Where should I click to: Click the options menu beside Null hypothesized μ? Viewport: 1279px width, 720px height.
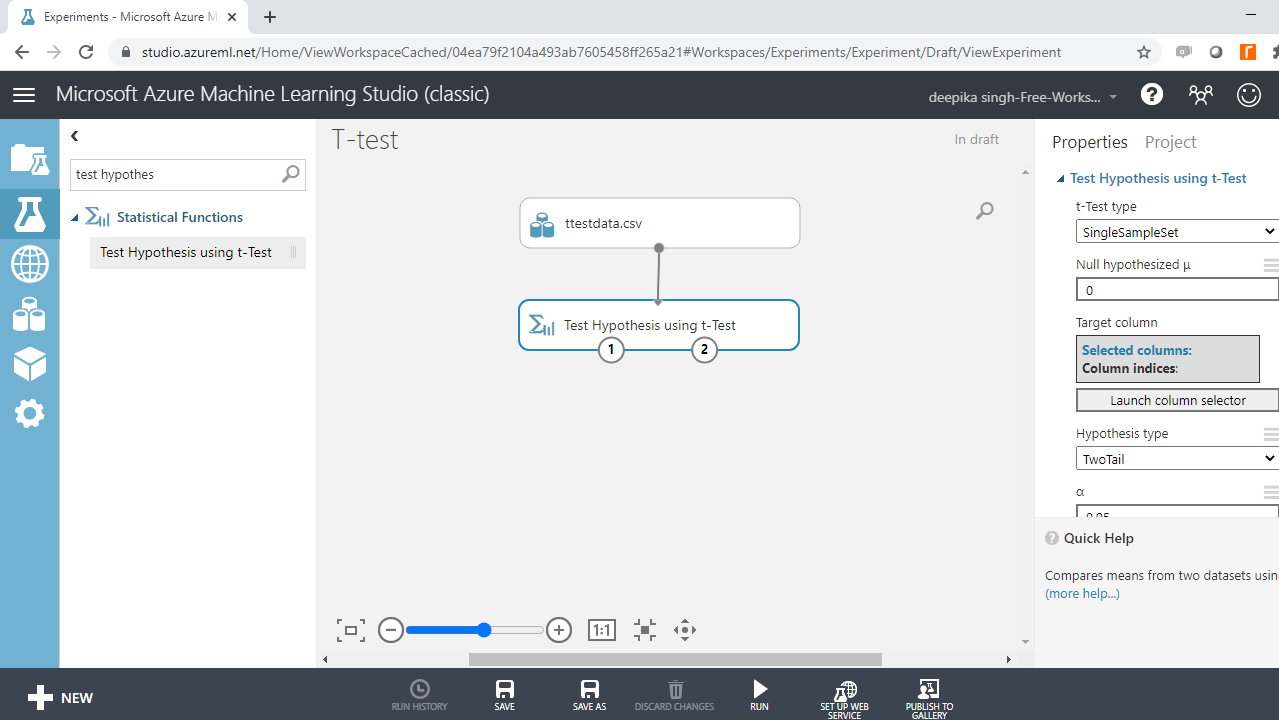(1271, 265)
